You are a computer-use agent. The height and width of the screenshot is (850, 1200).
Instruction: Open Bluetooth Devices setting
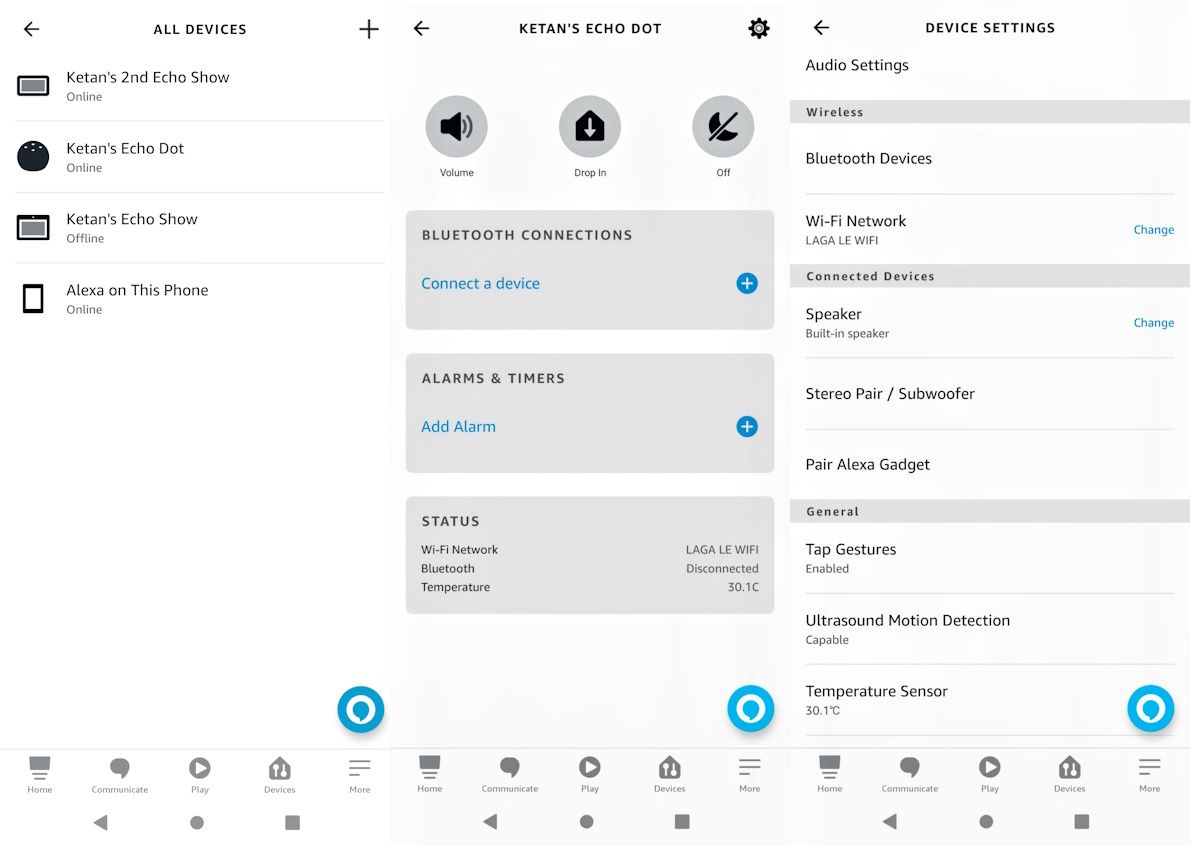pos(990,159)
